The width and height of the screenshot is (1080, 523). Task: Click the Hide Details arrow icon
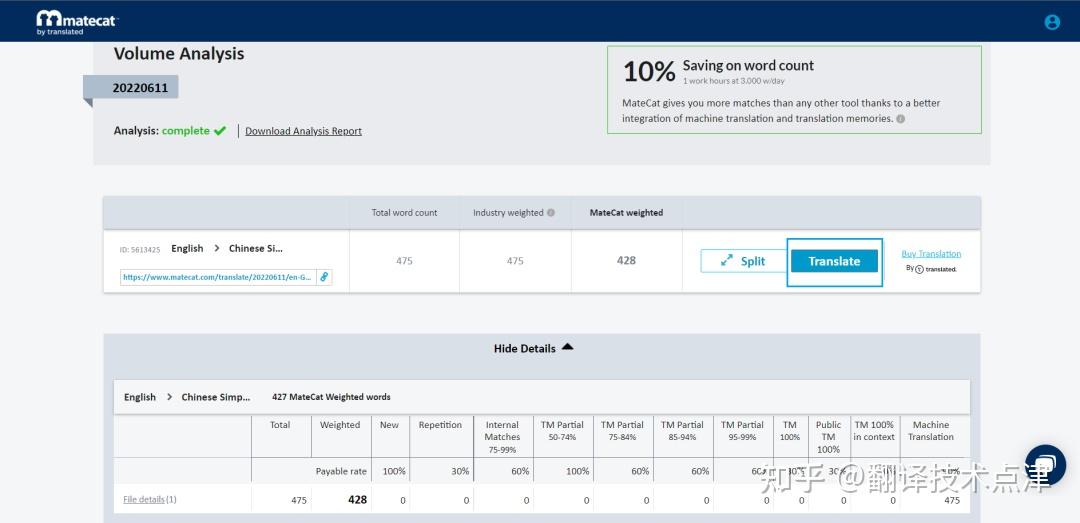(568, 347)
